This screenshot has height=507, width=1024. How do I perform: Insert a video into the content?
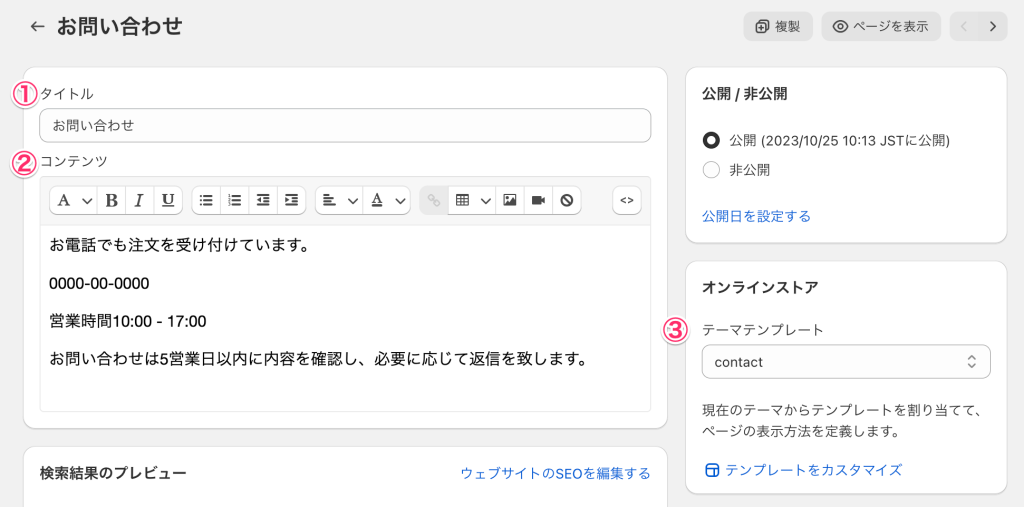point(538,200)
